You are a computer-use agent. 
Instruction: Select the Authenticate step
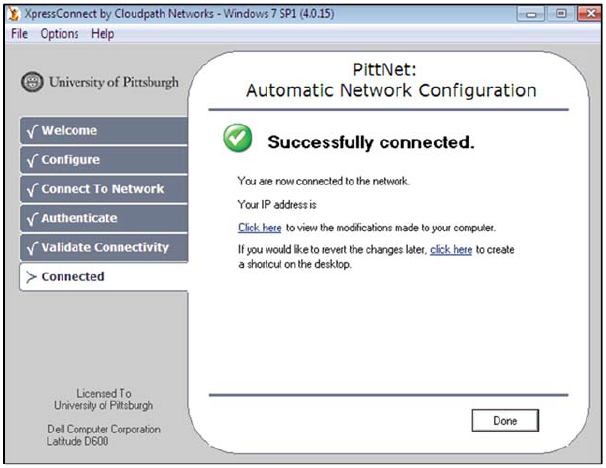104,218
